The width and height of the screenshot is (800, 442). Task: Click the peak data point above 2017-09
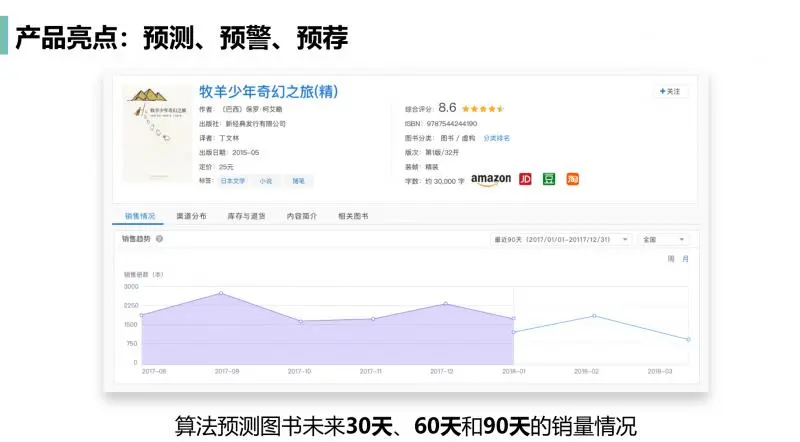pos(221,293)
